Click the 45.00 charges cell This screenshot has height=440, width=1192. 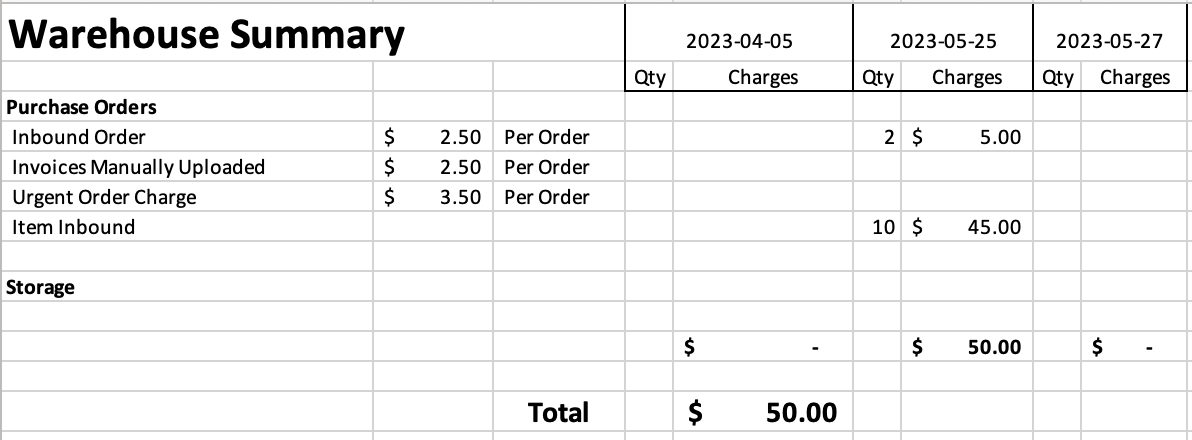point(968,227)
